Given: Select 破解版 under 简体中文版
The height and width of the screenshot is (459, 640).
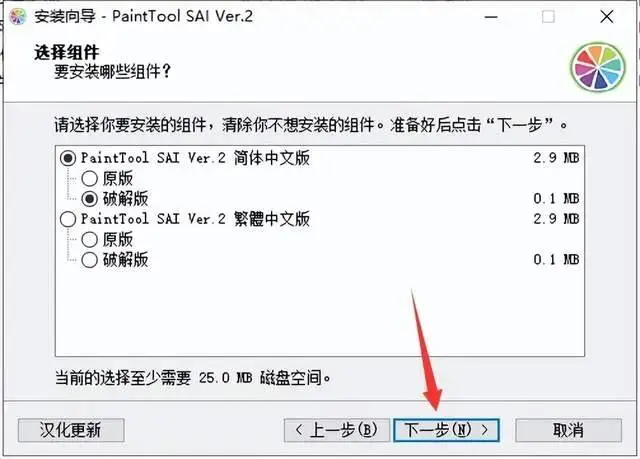Looking at the screenshot, I should coord(89,199).
